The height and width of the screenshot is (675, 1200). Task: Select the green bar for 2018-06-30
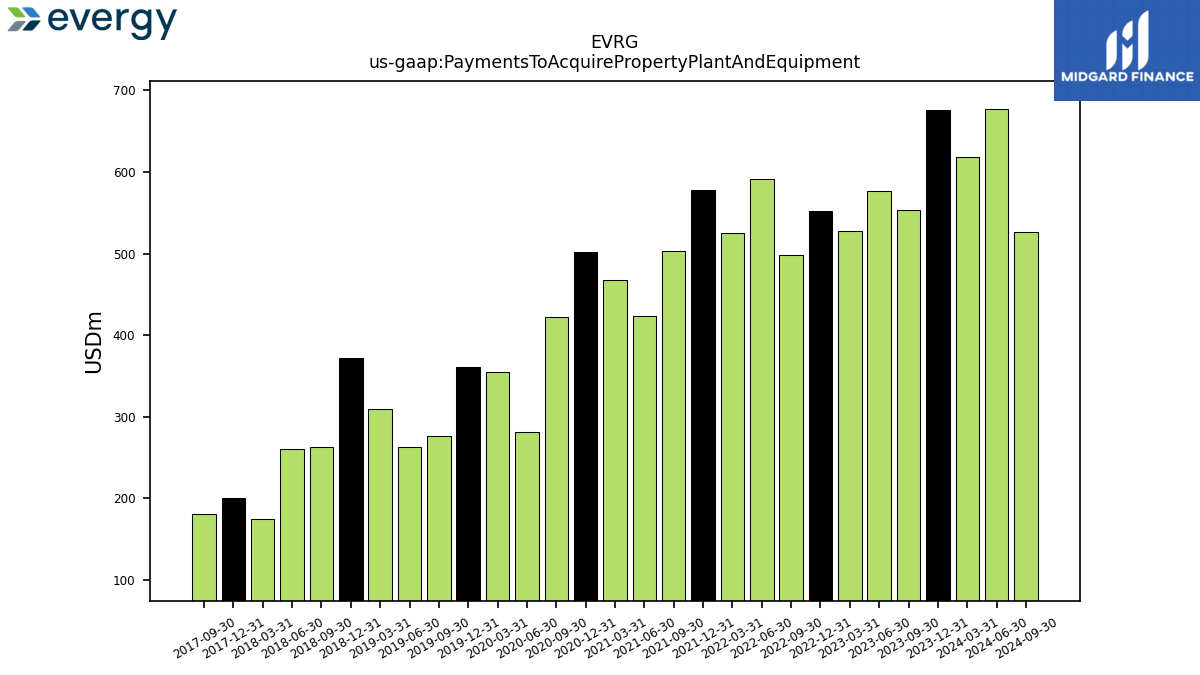[292, 525]
